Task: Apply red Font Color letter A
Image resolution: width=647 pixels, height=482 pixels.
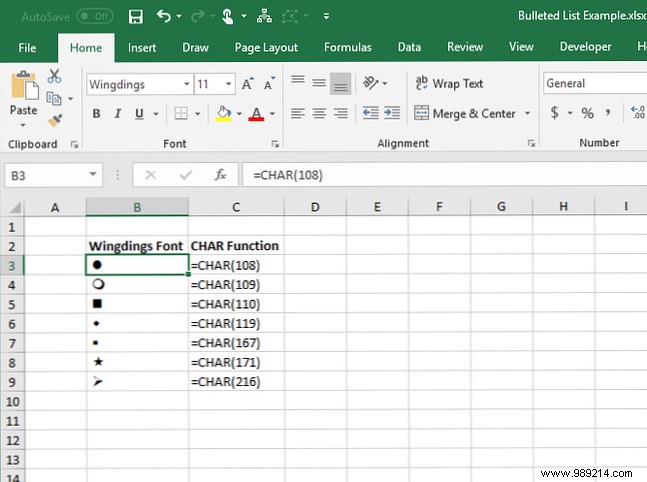Action: pos(256,113)
